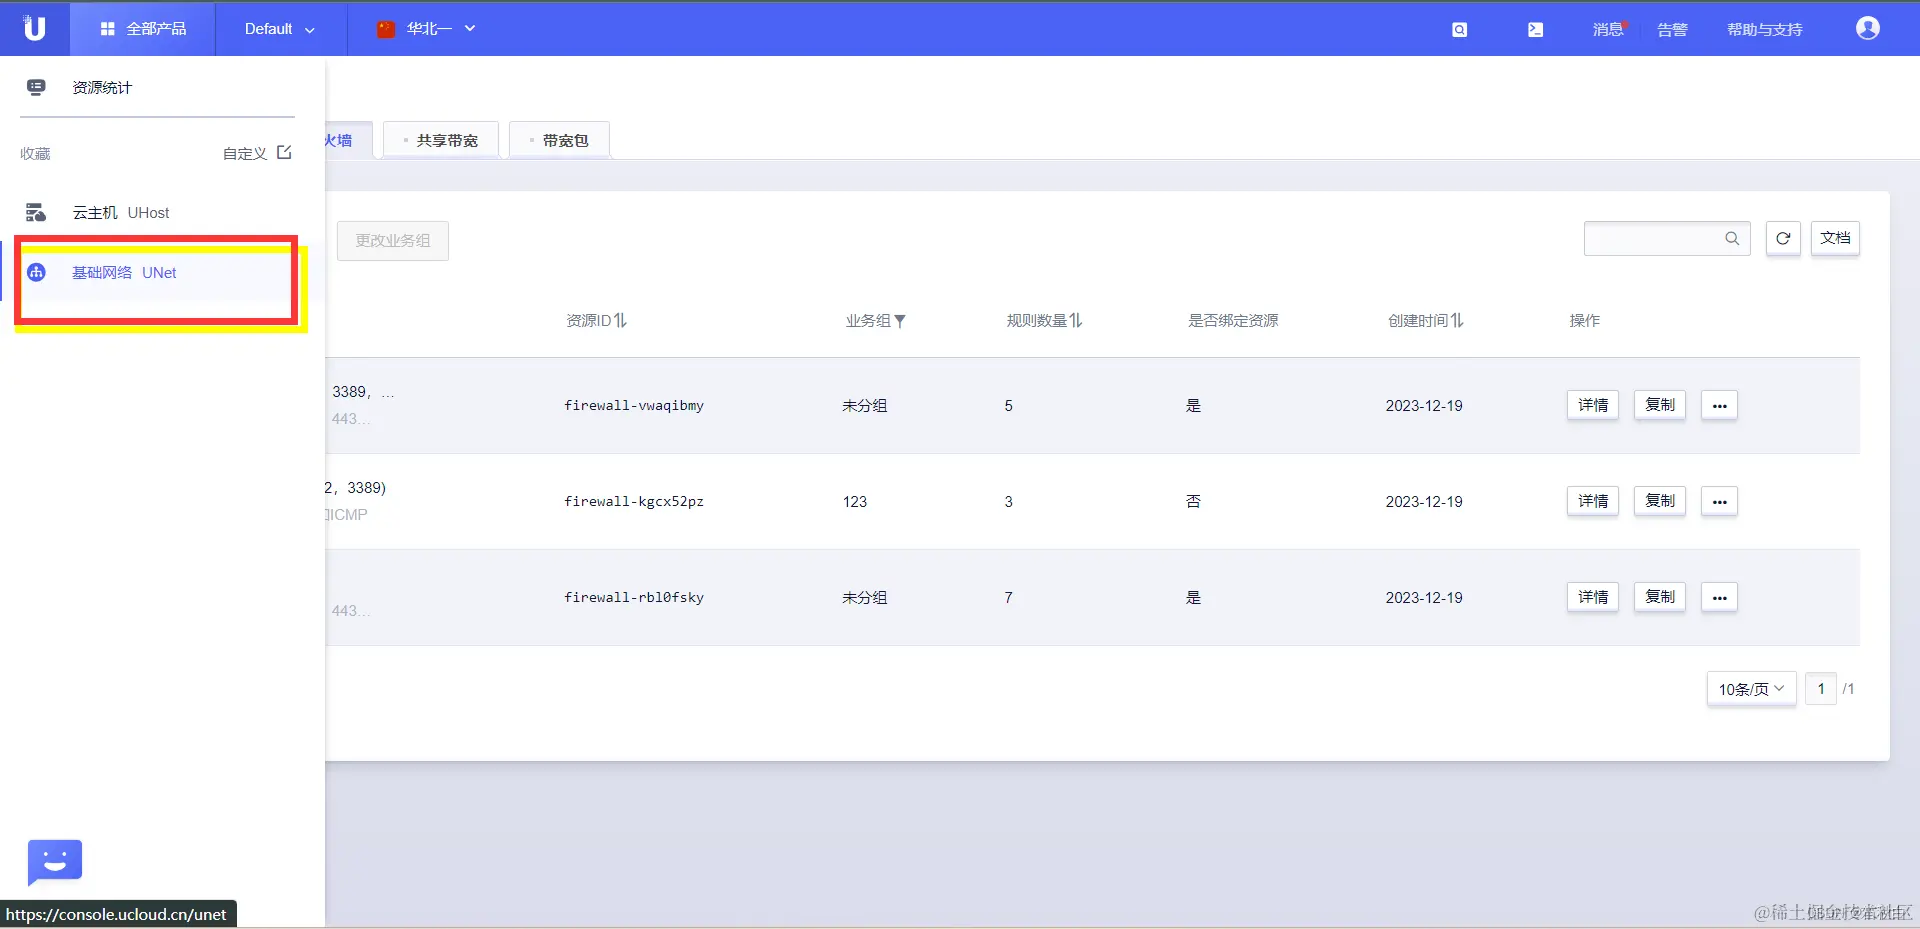The image size is (1920, 929).
Task: Open 详情 for firewall-kgcx52pz
Action: click(x=1592, y=501)
